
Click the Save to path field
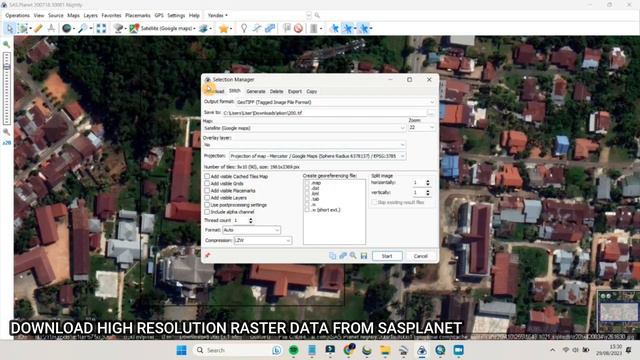(324, 113)
